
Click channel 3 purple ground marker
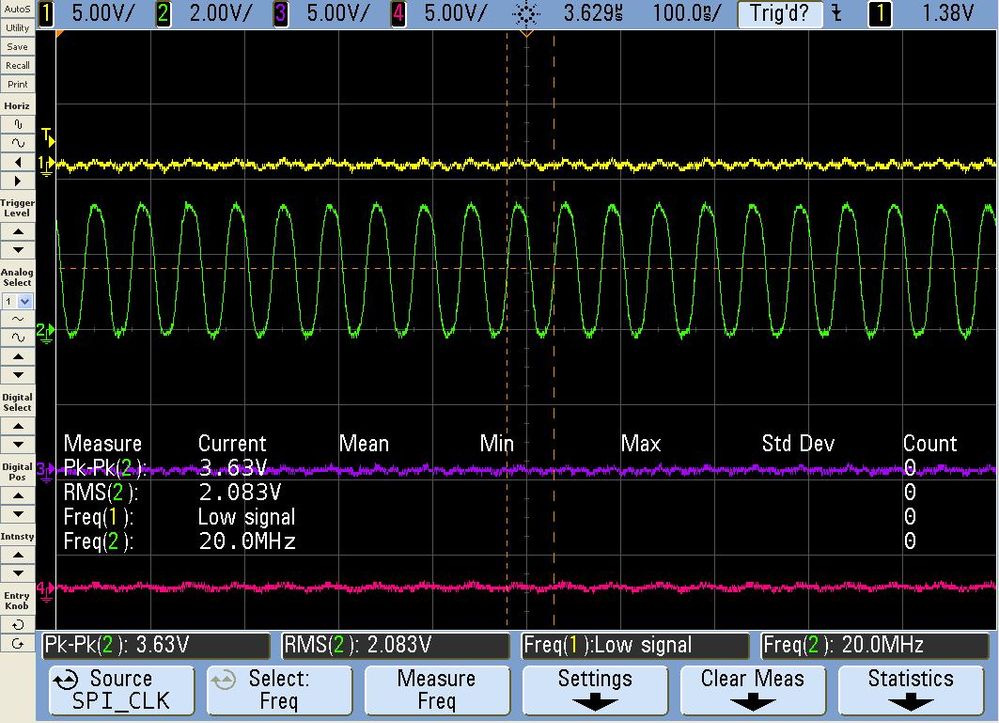pos(45,471)
